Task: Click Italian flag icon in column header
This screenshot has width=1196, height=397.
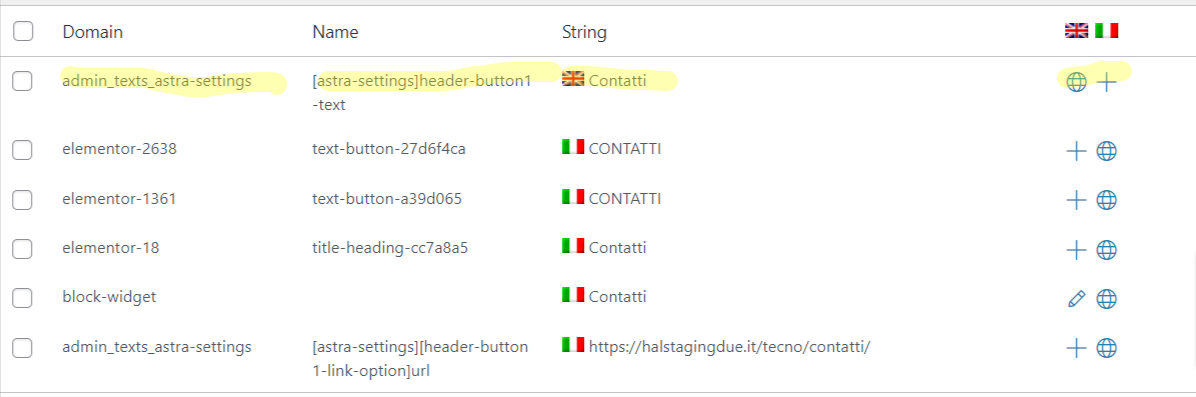Action: 1107,31
